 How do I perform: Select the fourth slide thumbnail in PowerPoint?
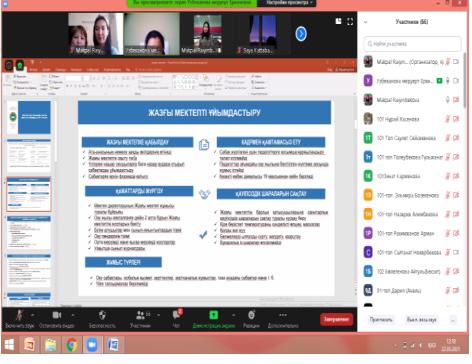tap(29, 233)
